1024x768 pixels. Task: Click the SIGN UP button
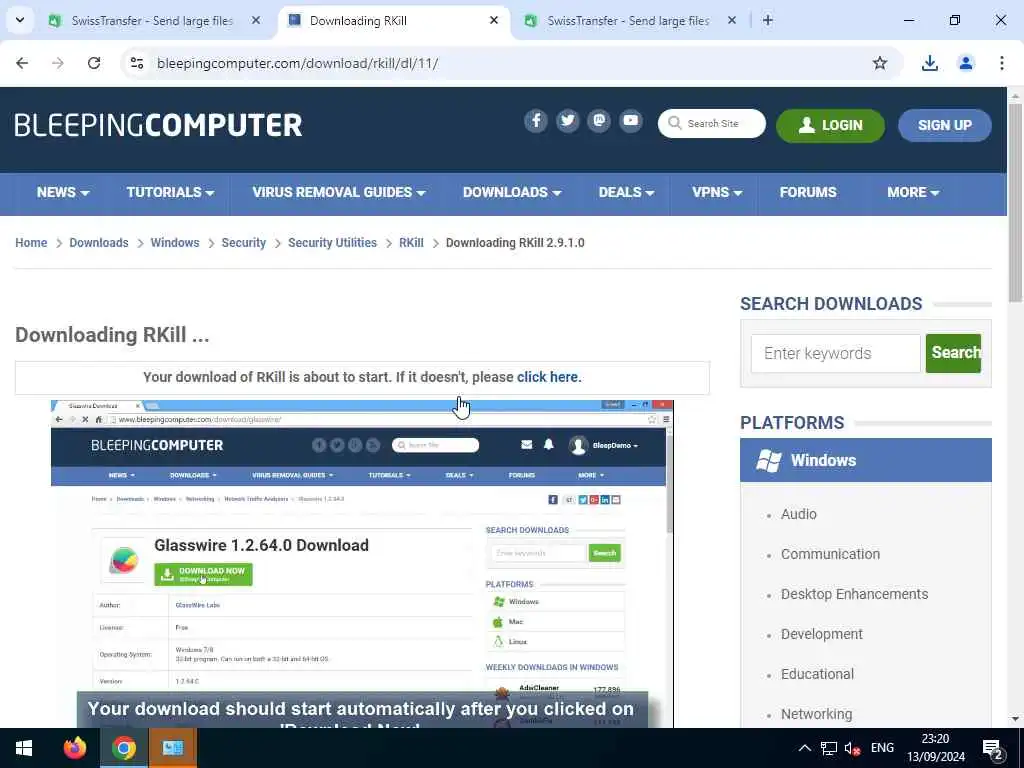pyautogui.click(x=944, y=125)
